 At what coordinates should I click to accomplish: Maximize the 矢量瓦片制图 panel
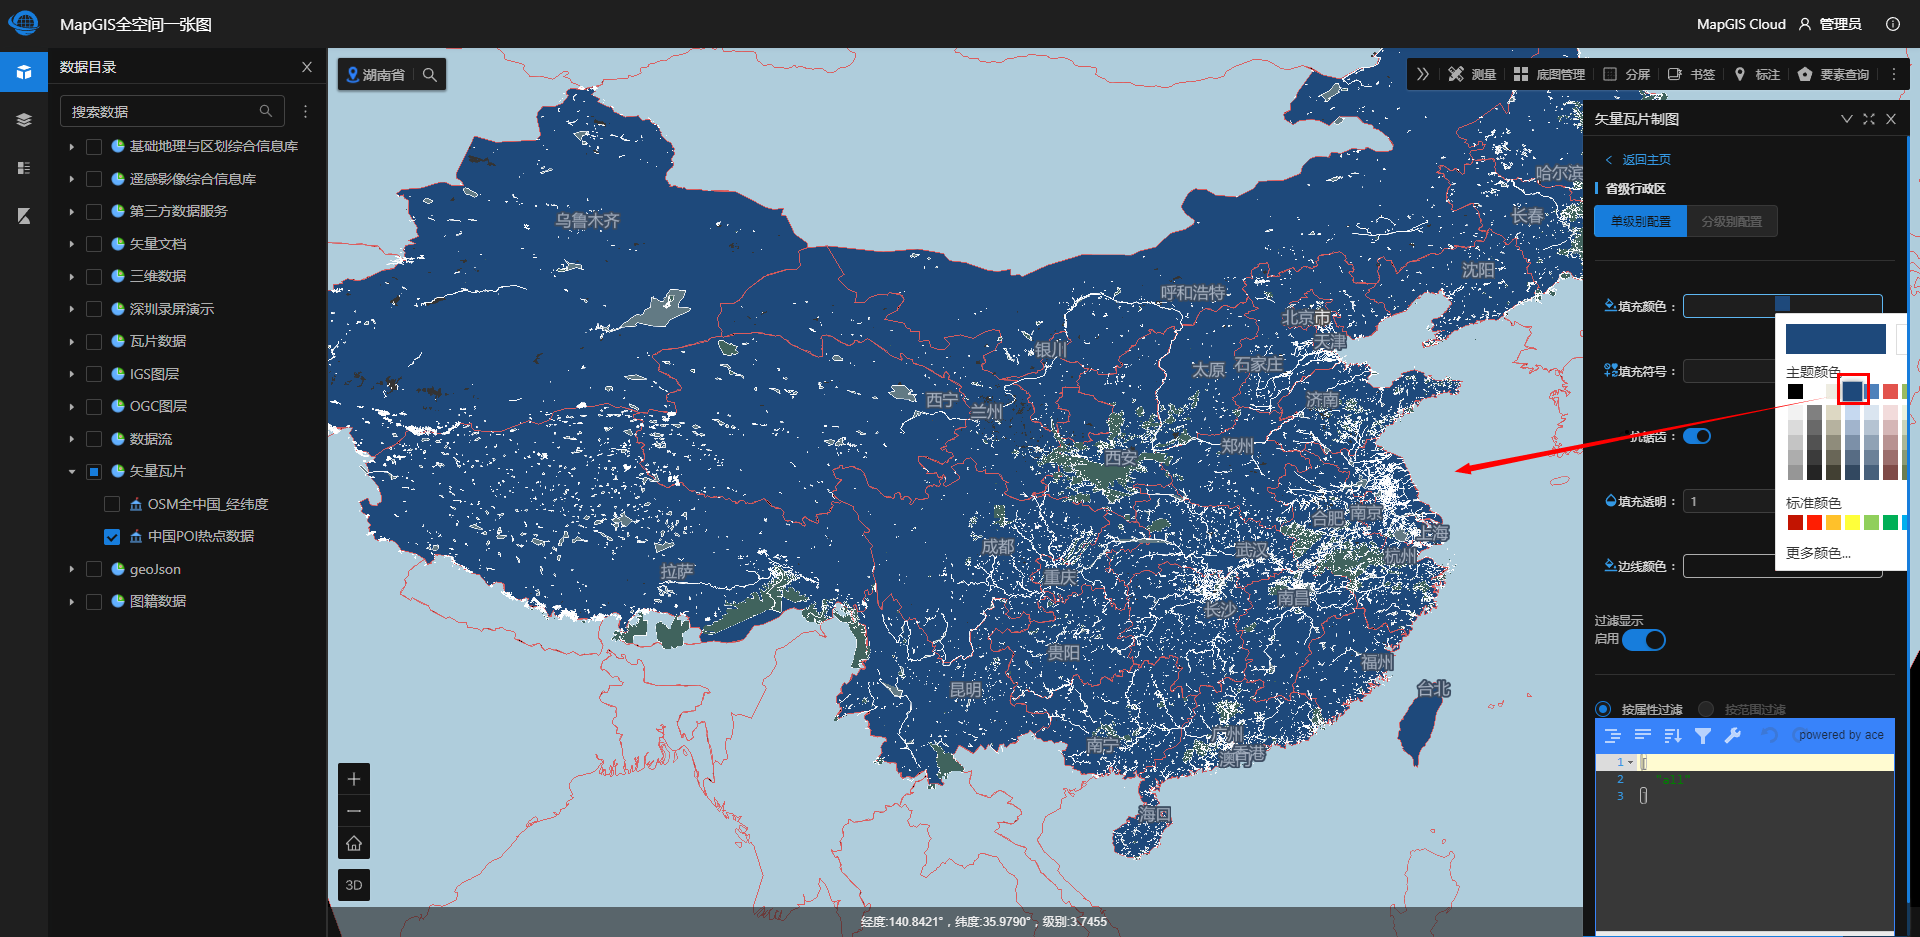click(1869, 119)
